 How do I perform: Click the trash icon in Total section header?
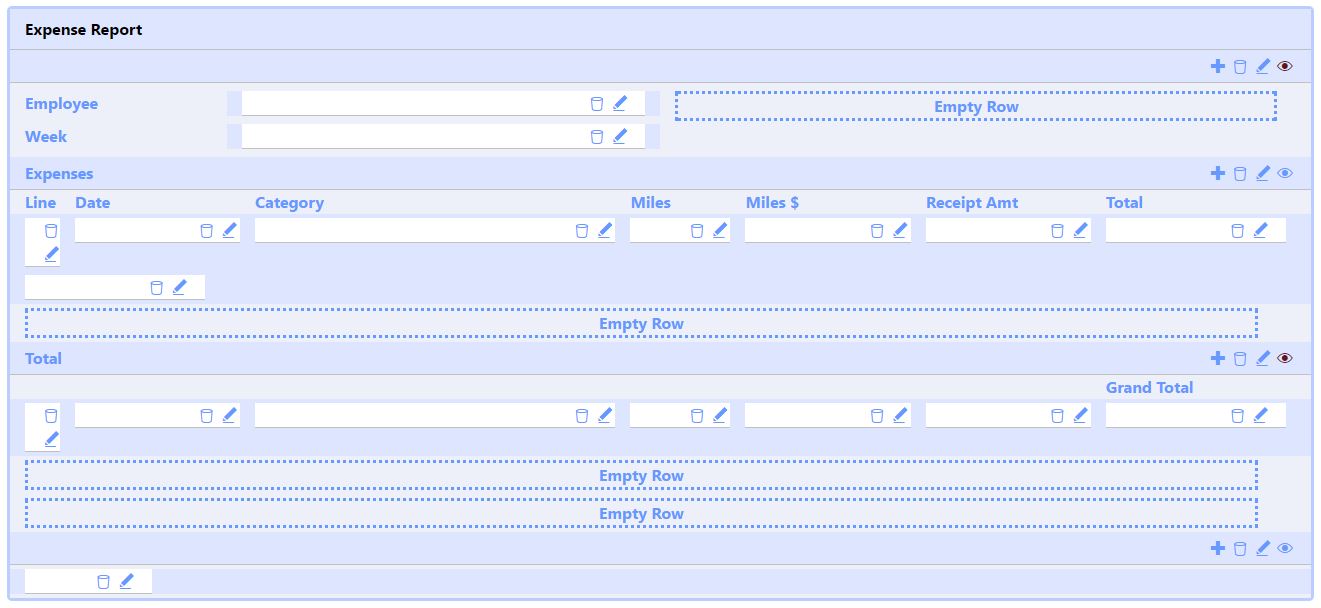(1240, 358)
